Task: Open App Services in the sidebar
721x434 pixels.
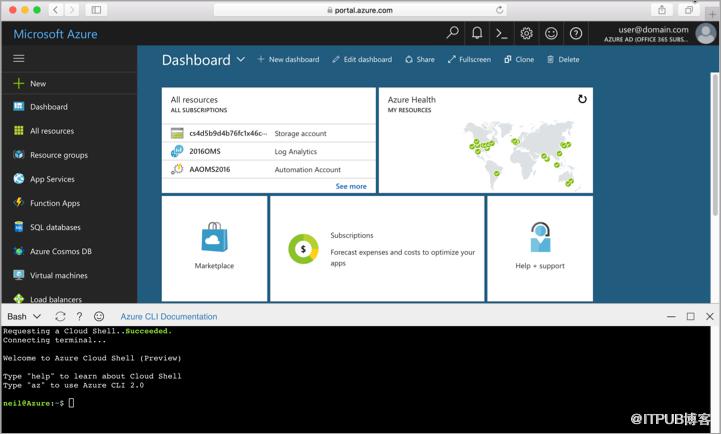Action: tap(69, 179)
